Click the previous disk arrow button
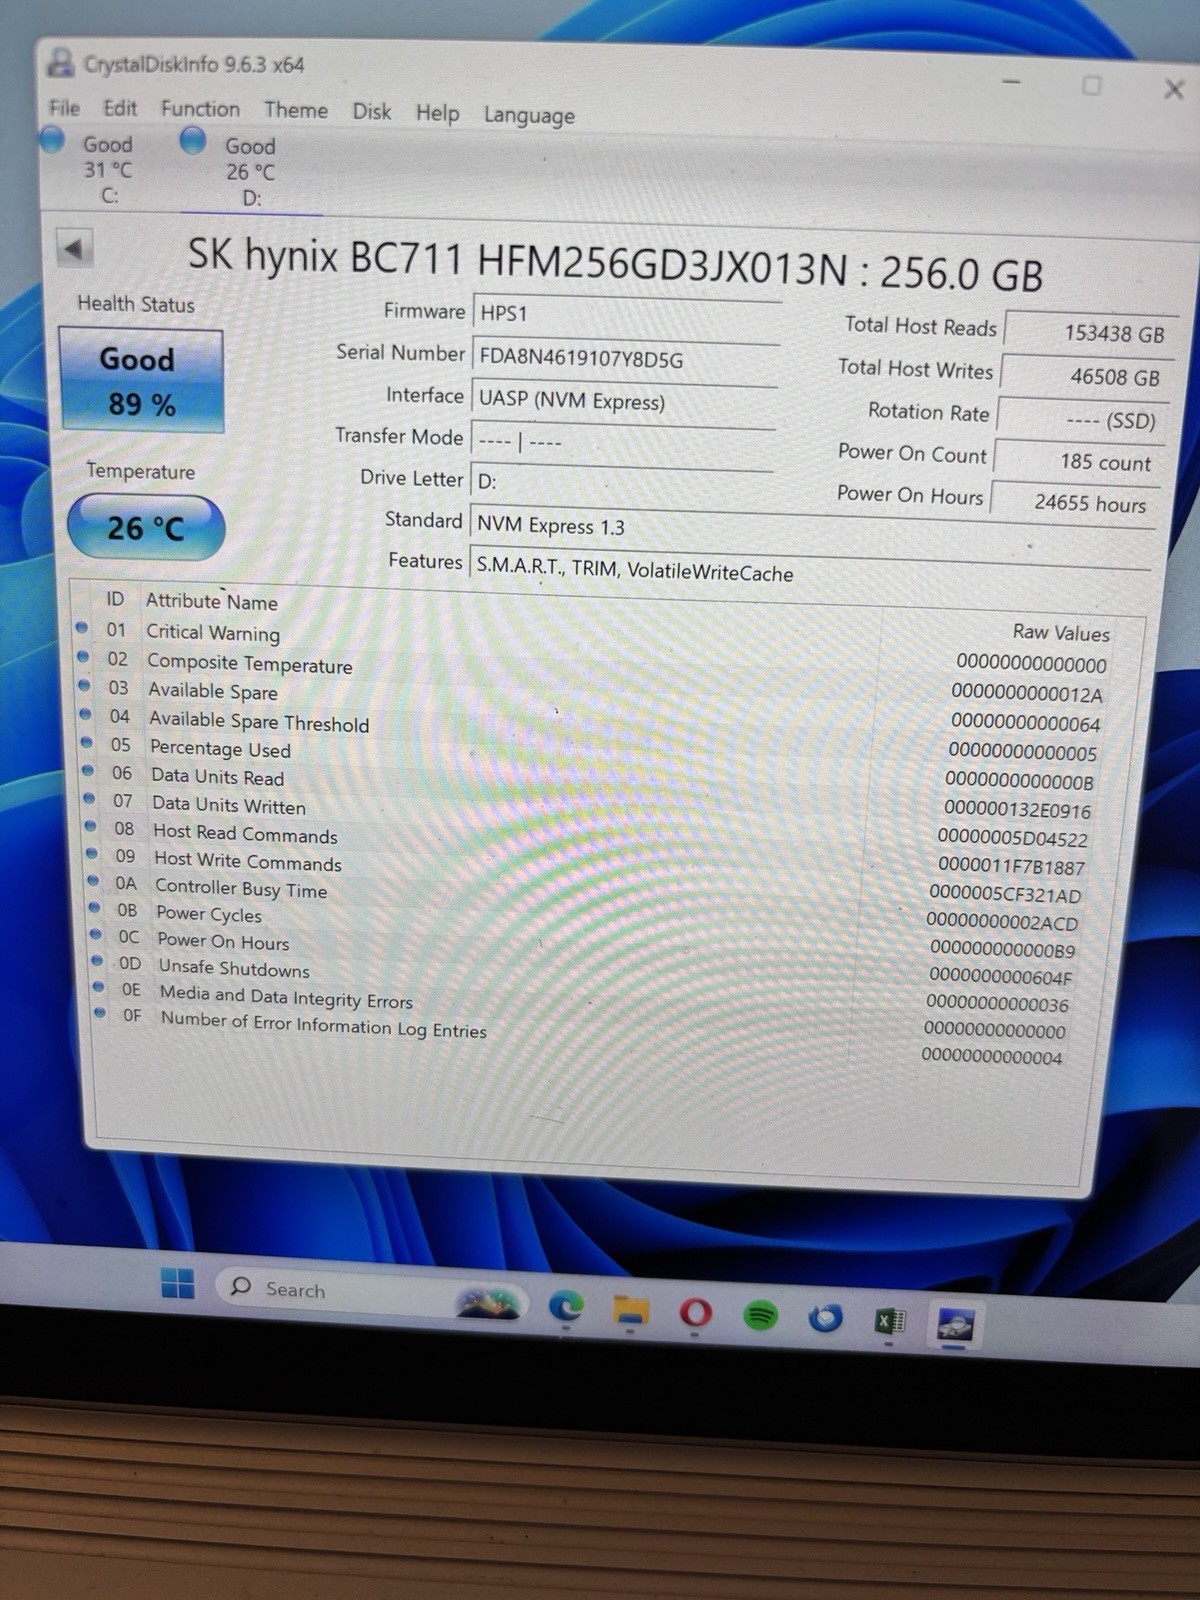Viewport: 1200px width, 1600px height. [x=74, y=247]
